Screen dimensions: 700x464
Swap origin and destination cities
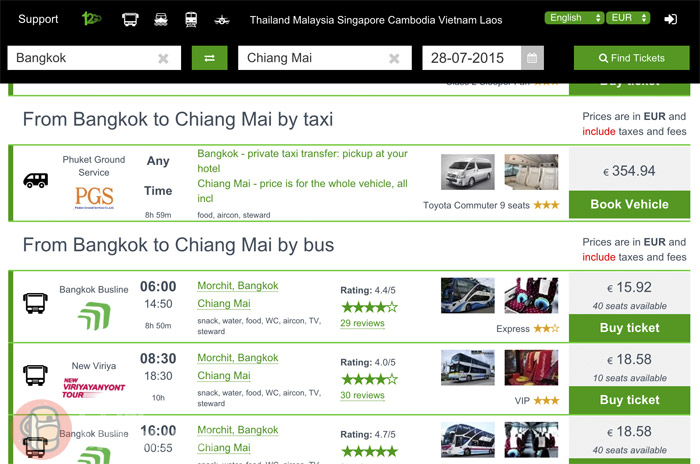point(209,58)
